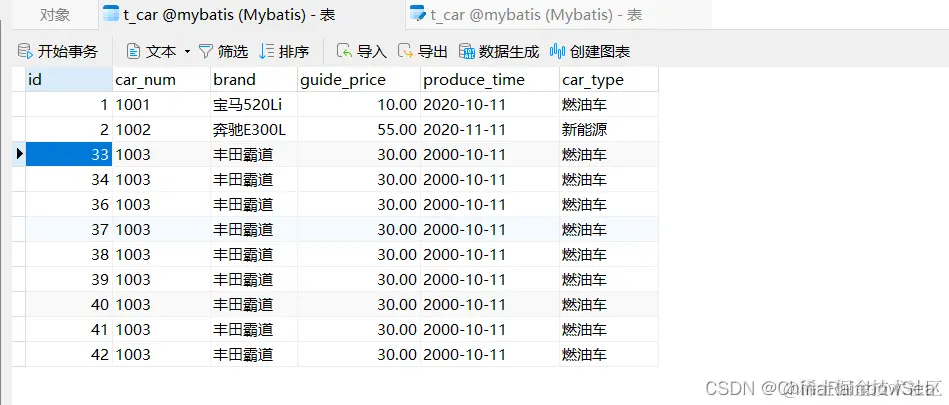The image size is (949, 405).
Task: Click the 导入 import label
Action: coord(372,51)
